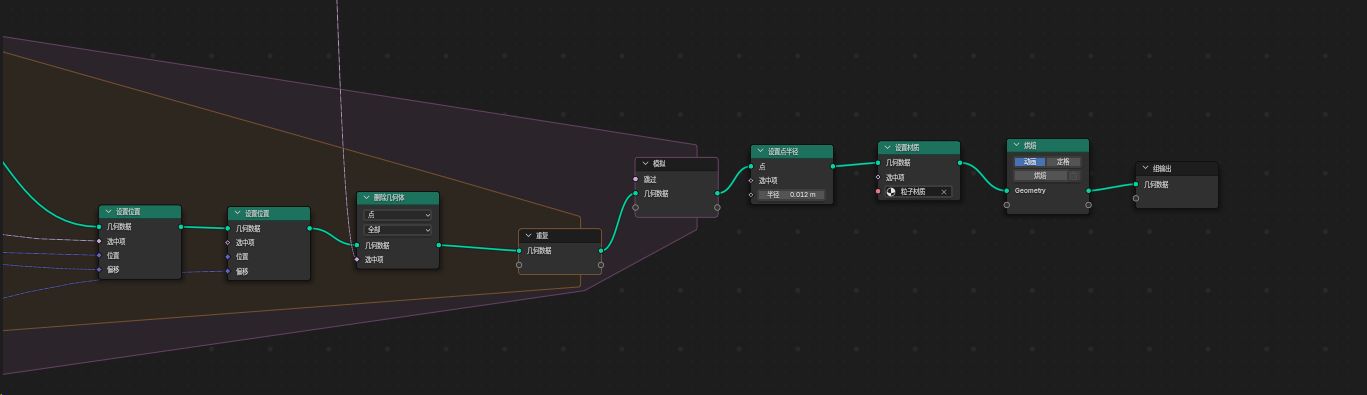Click 几何数据 input of 设置位置 beside 删除几何体
The height and width of the screenshot is (395, 1367).
[x=228, y=228]
